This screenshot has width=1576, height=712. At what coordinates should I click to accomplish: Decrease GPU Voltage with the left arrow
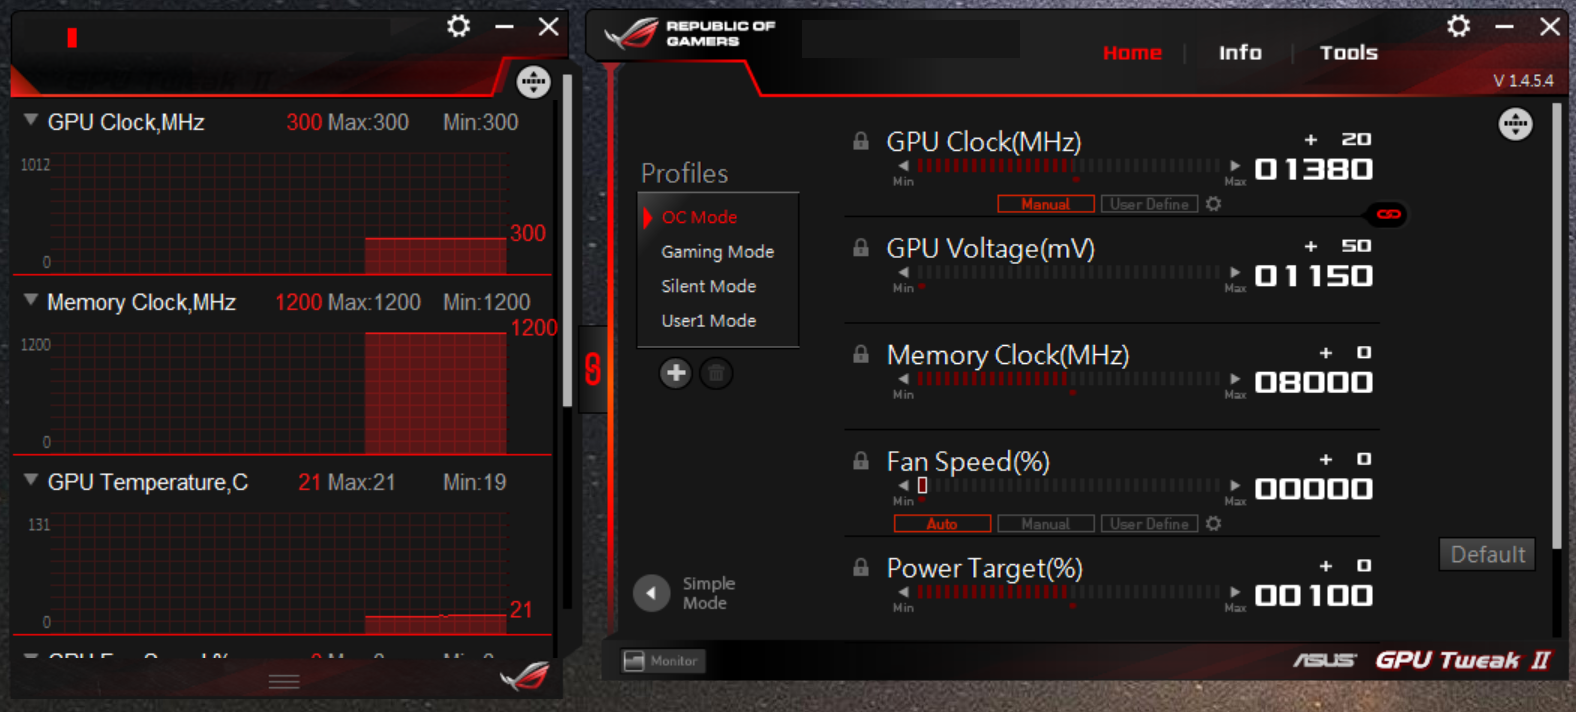[x=904, y=272]
